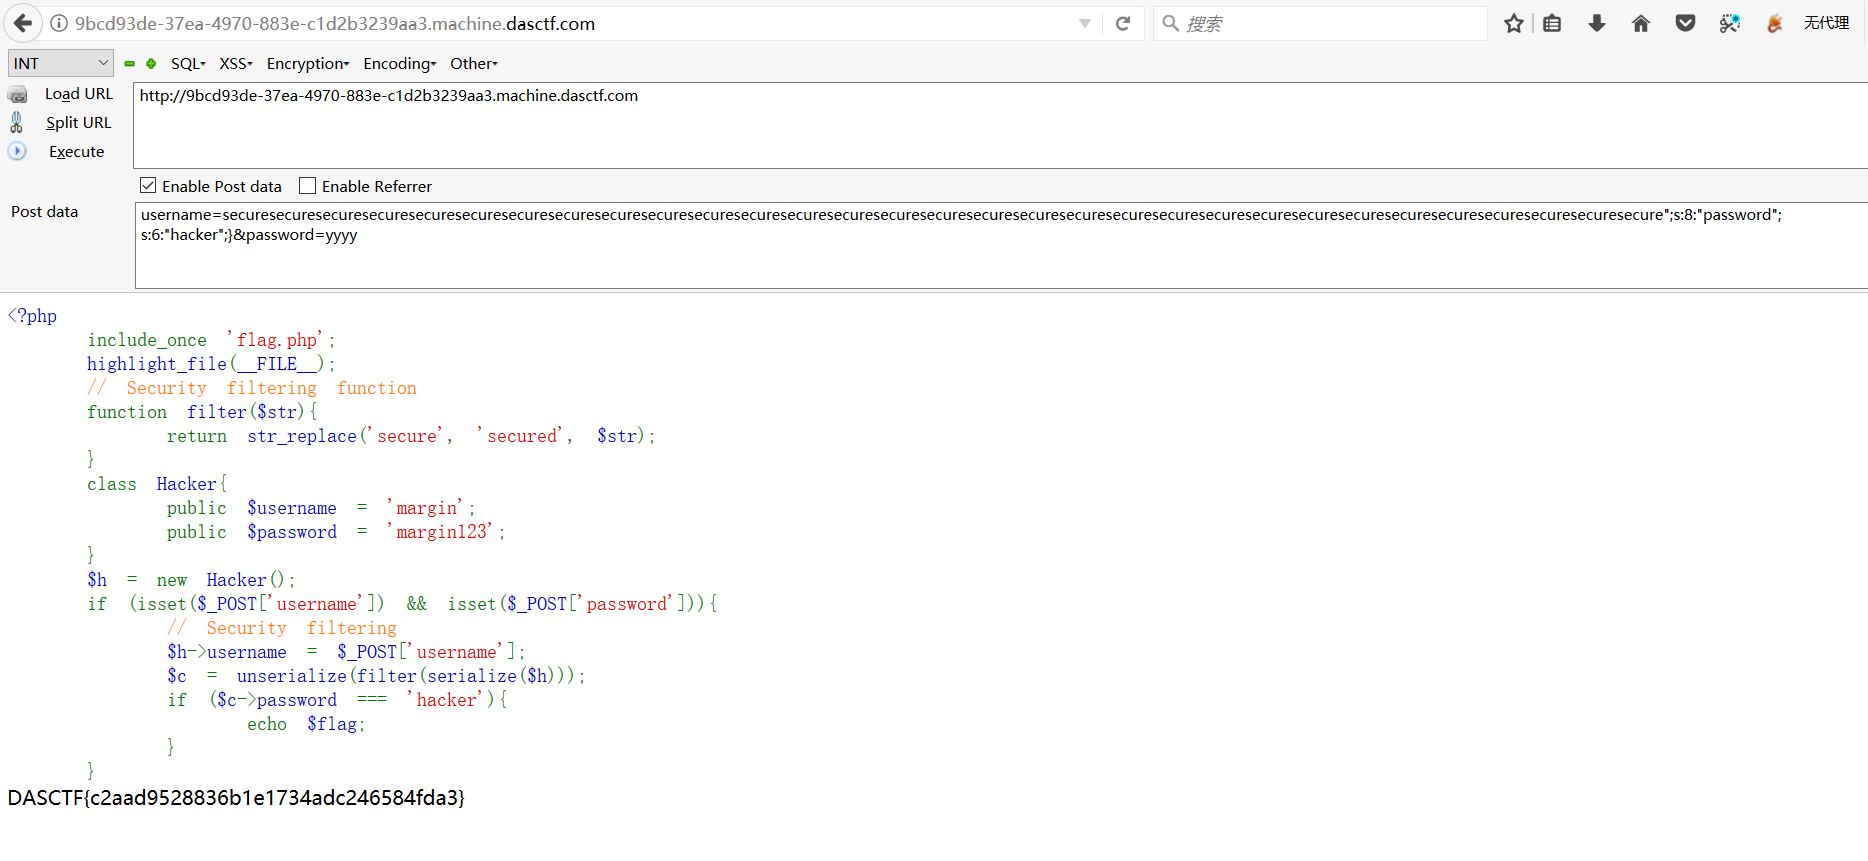The height and width of the screenshot is (861, 1868).
Task: Click the green minus HackBar icon
Action: click(130, 64)
